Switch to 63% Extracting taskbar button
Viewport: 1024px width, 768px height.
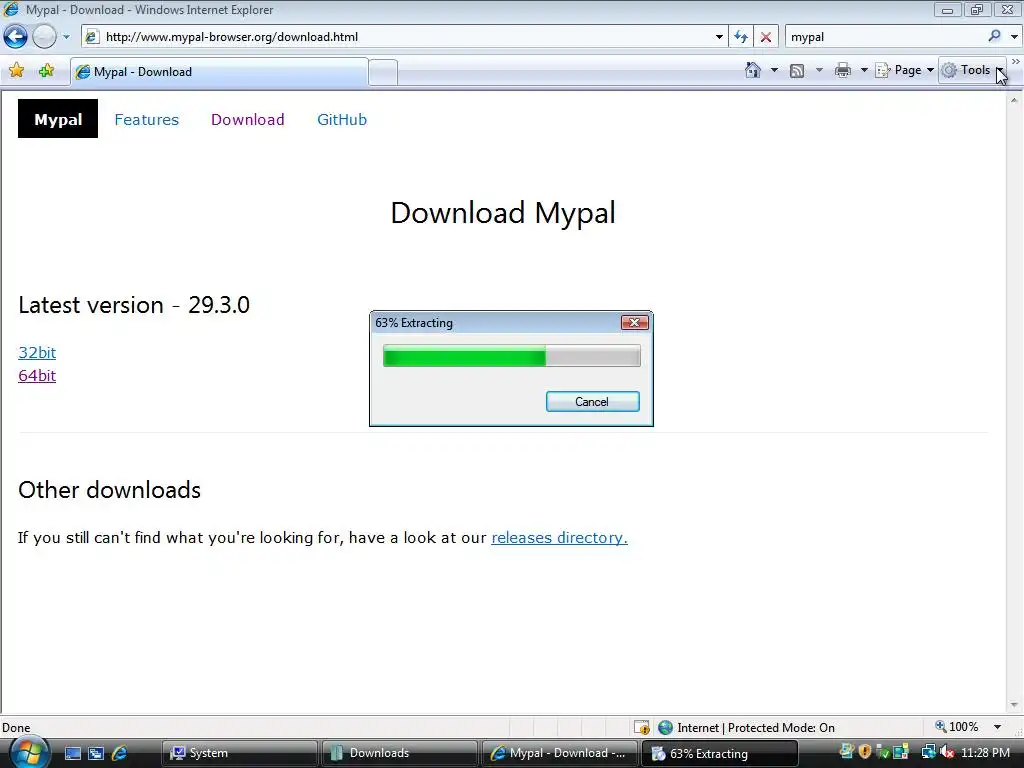pyautogui.click(x=719, y=753)
